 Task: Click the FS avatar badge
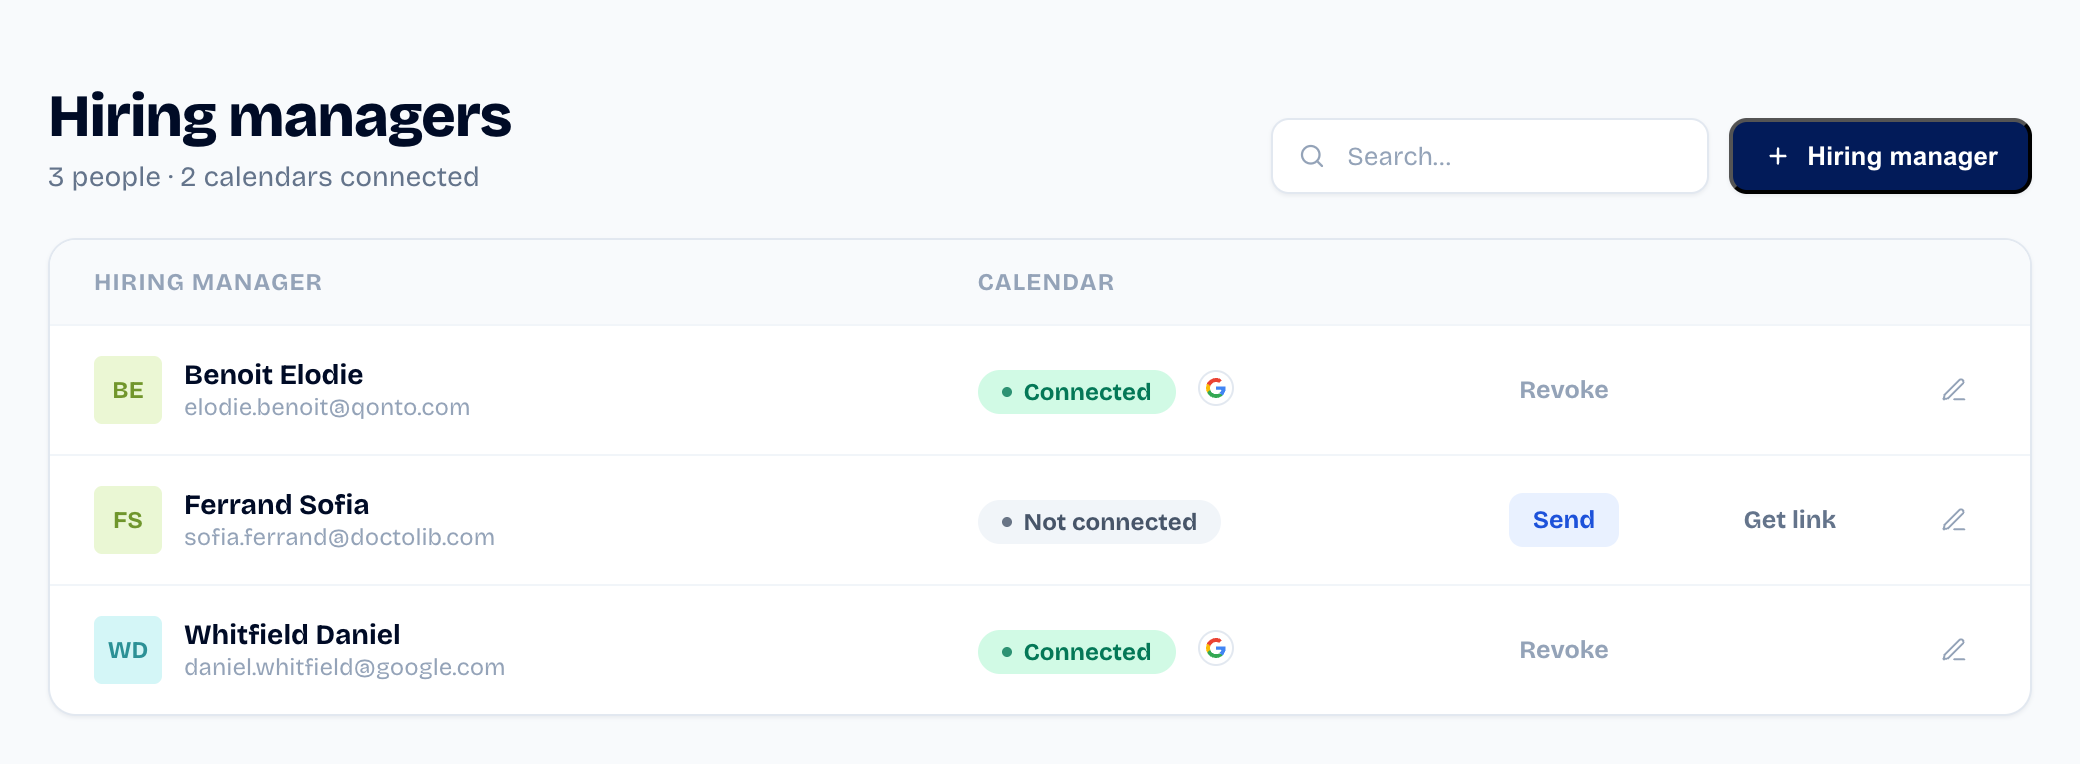128,520
